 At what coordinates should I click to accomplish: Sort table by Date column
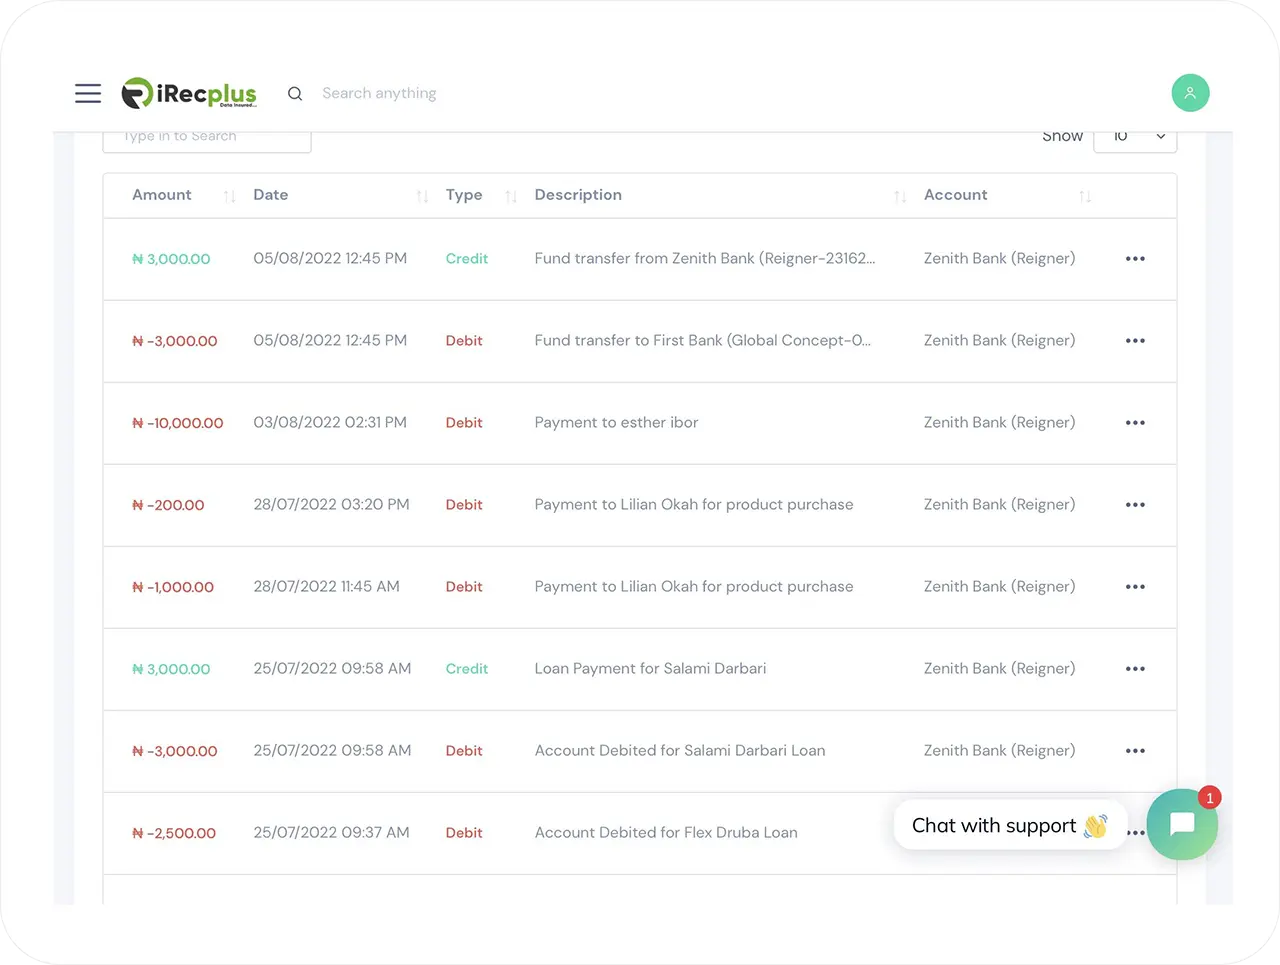pos(422,196)
